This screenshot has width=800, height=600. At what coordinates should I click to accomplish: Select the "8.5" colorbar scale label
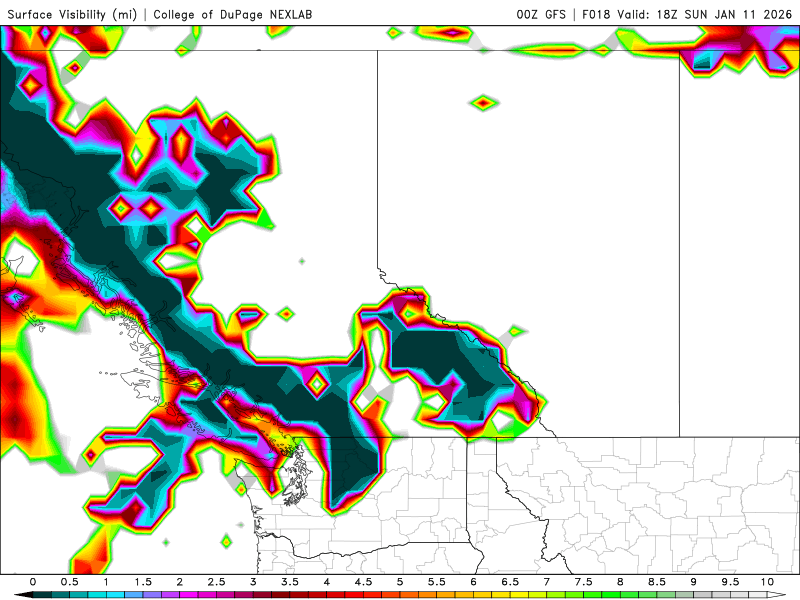pyautogui.click(x=657, y=582)
